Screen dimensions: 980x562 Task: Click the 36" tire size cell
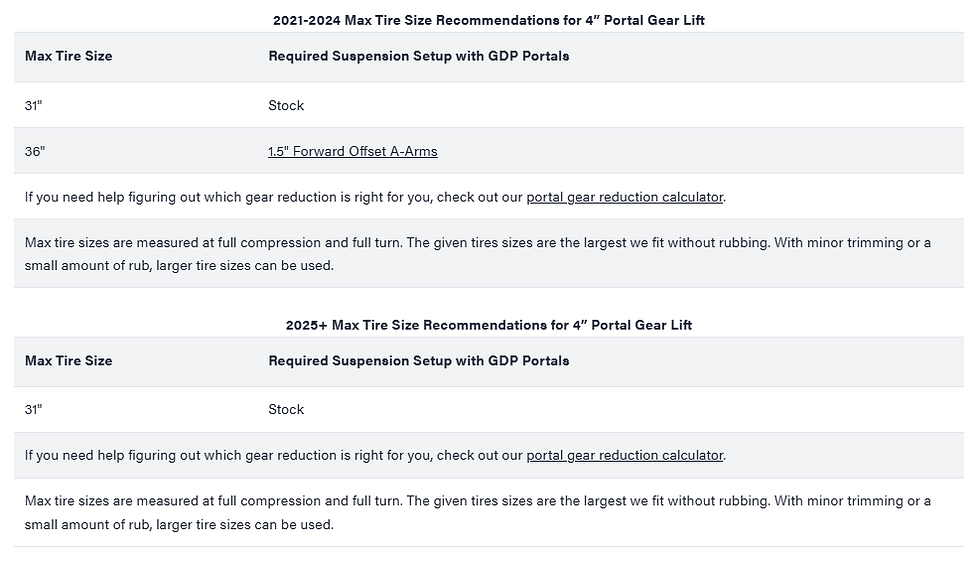(x=35, y=152)
